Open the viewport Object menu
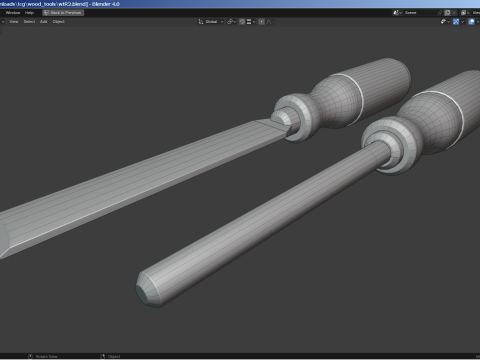480x360 pixels. coord(58,22)
